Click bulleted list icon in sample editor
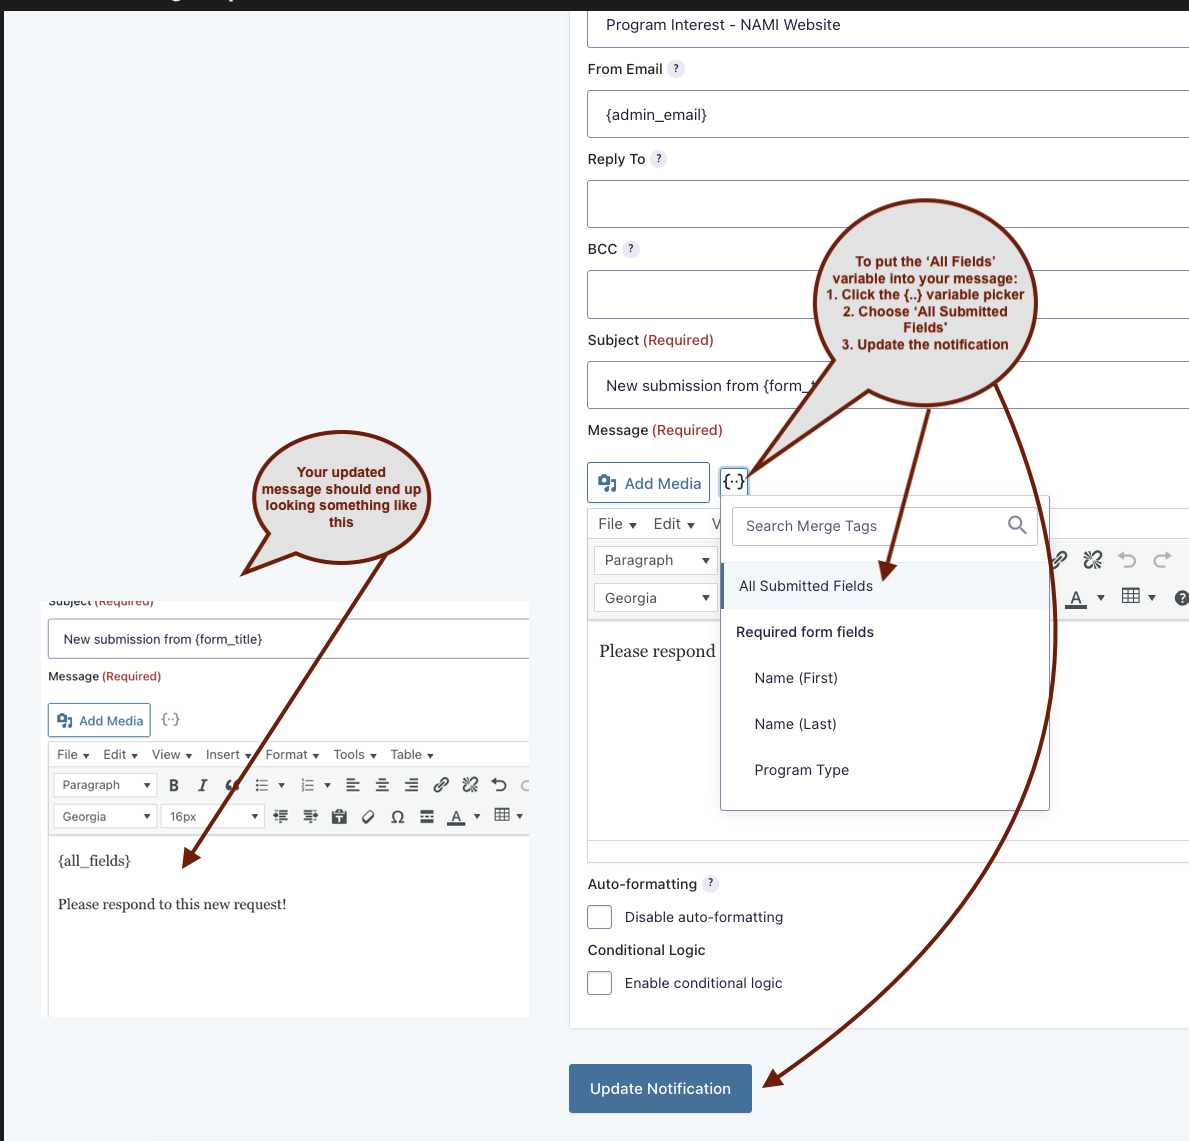The image size is (1189, 1141). [x=262, y=785]
